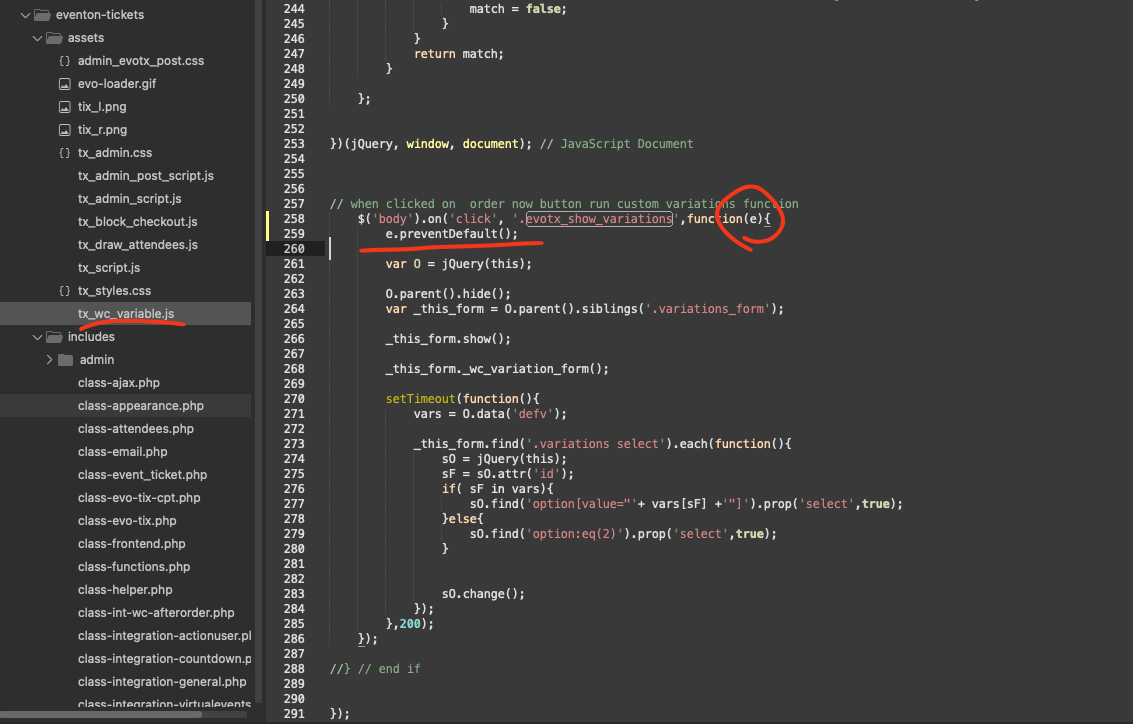Click the image icon beside evo-loader.gif
This screenshot has height=724, width=1133.
pos(65,84)
